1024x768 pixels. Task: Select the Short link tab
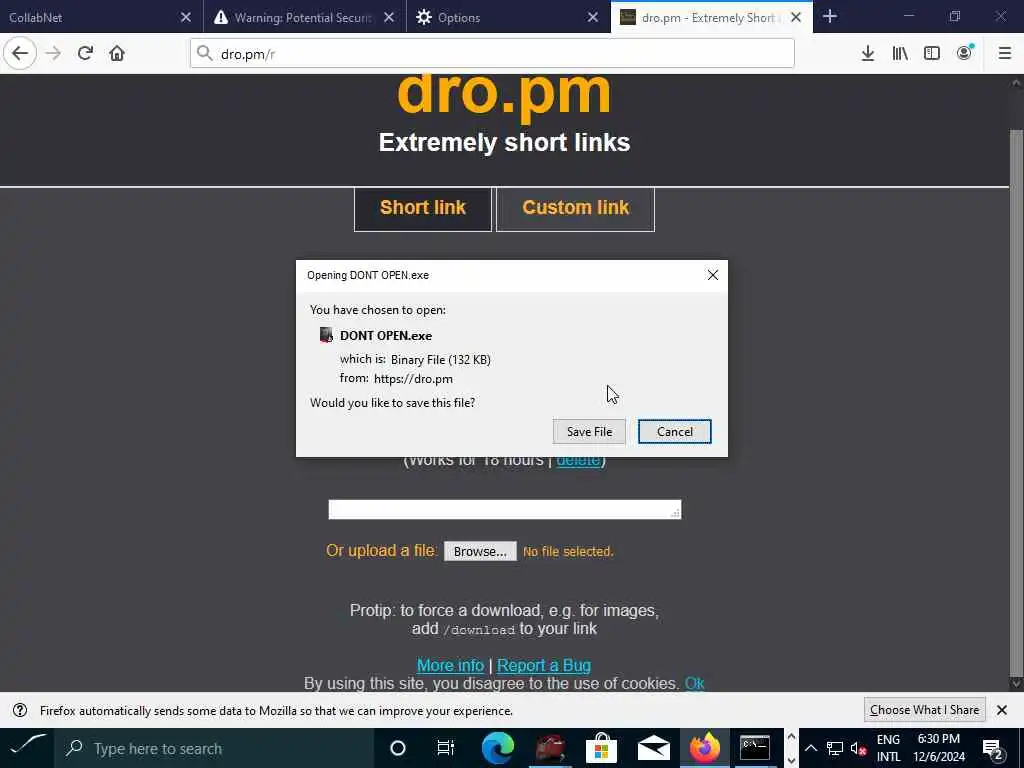coord(423,208)
